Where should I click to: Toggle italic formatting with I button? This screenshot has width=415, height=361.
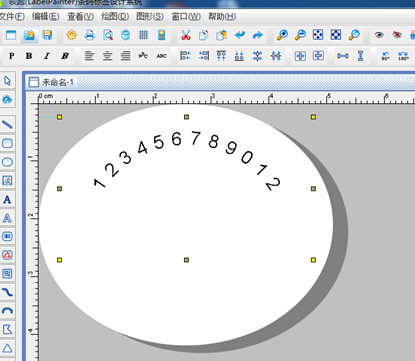47,56
